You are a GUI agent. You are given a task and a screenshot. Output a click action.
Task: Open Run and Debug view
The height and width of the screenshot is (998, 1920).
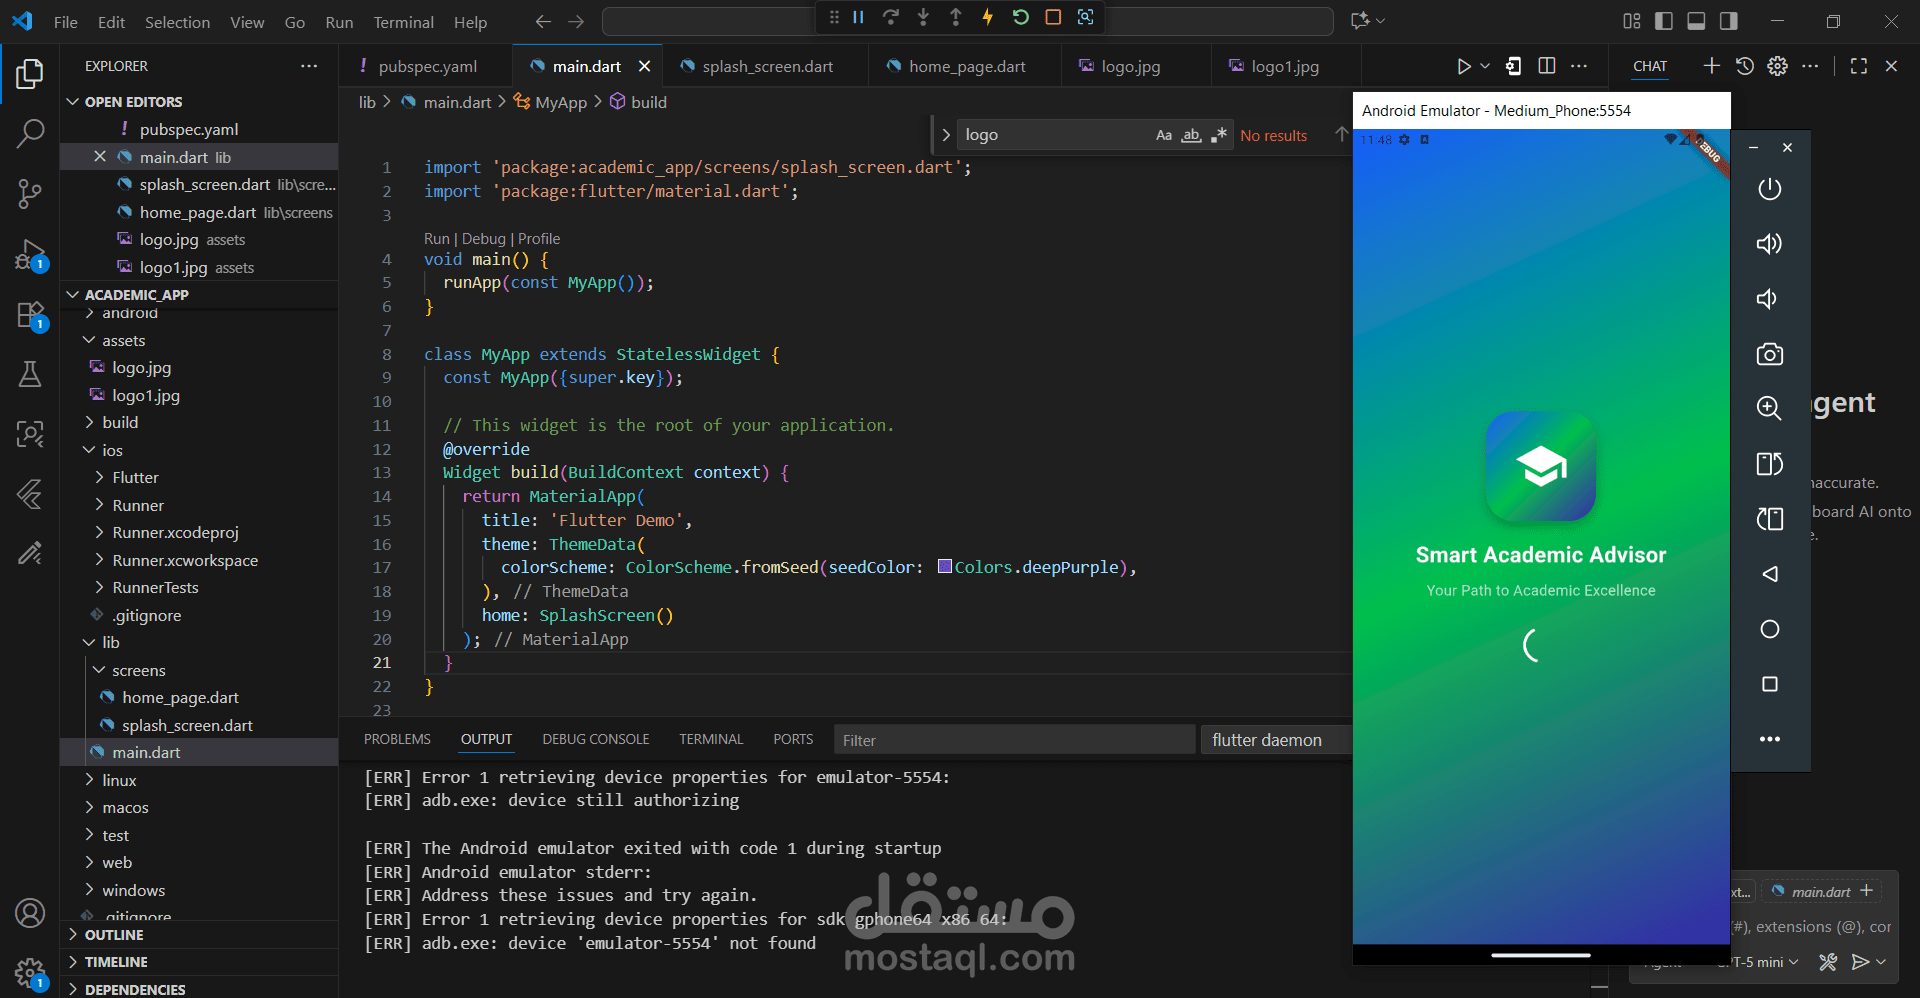tap(30, 255)
